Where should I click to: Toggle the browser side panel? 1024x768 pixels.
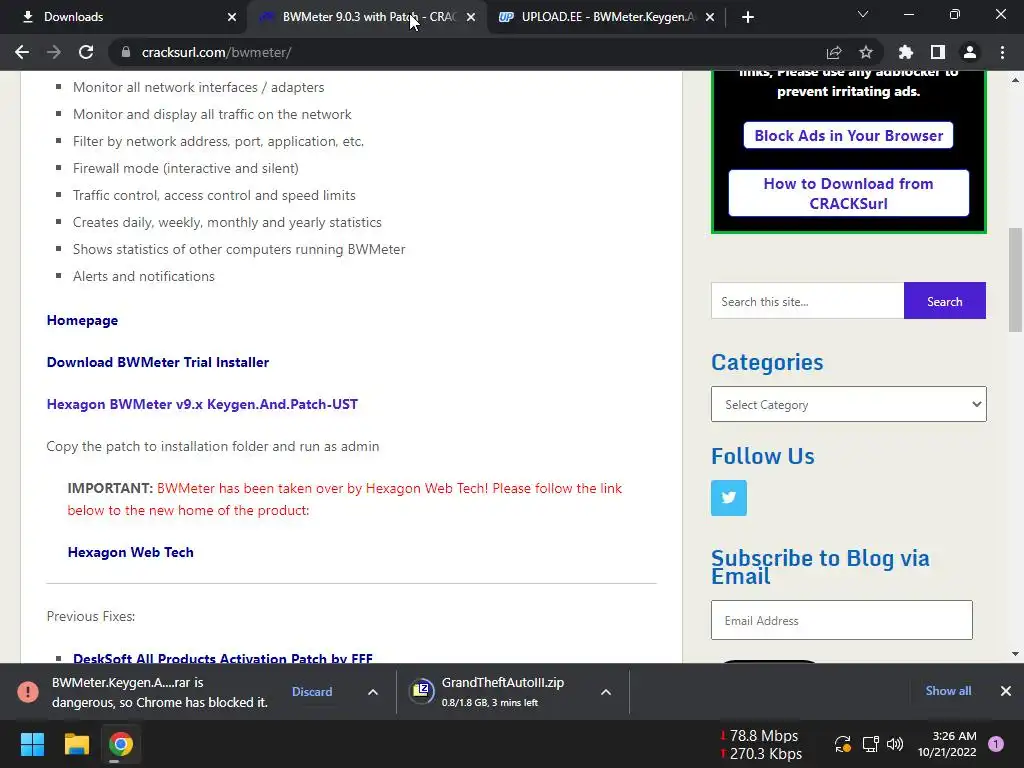click(x=938, y=52)
